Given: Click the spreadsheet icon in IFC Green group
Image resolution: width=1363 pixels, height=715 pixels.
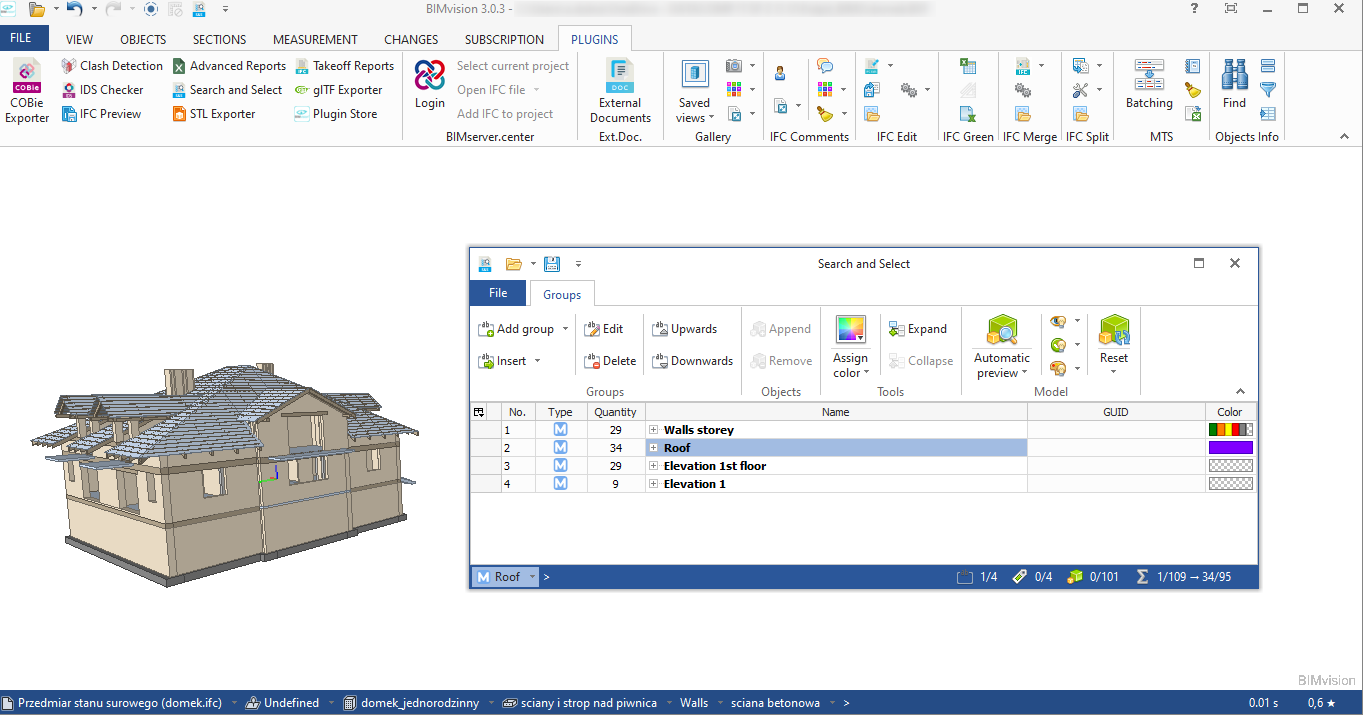Looking at the screenshot, I should [x=967, y=66].
